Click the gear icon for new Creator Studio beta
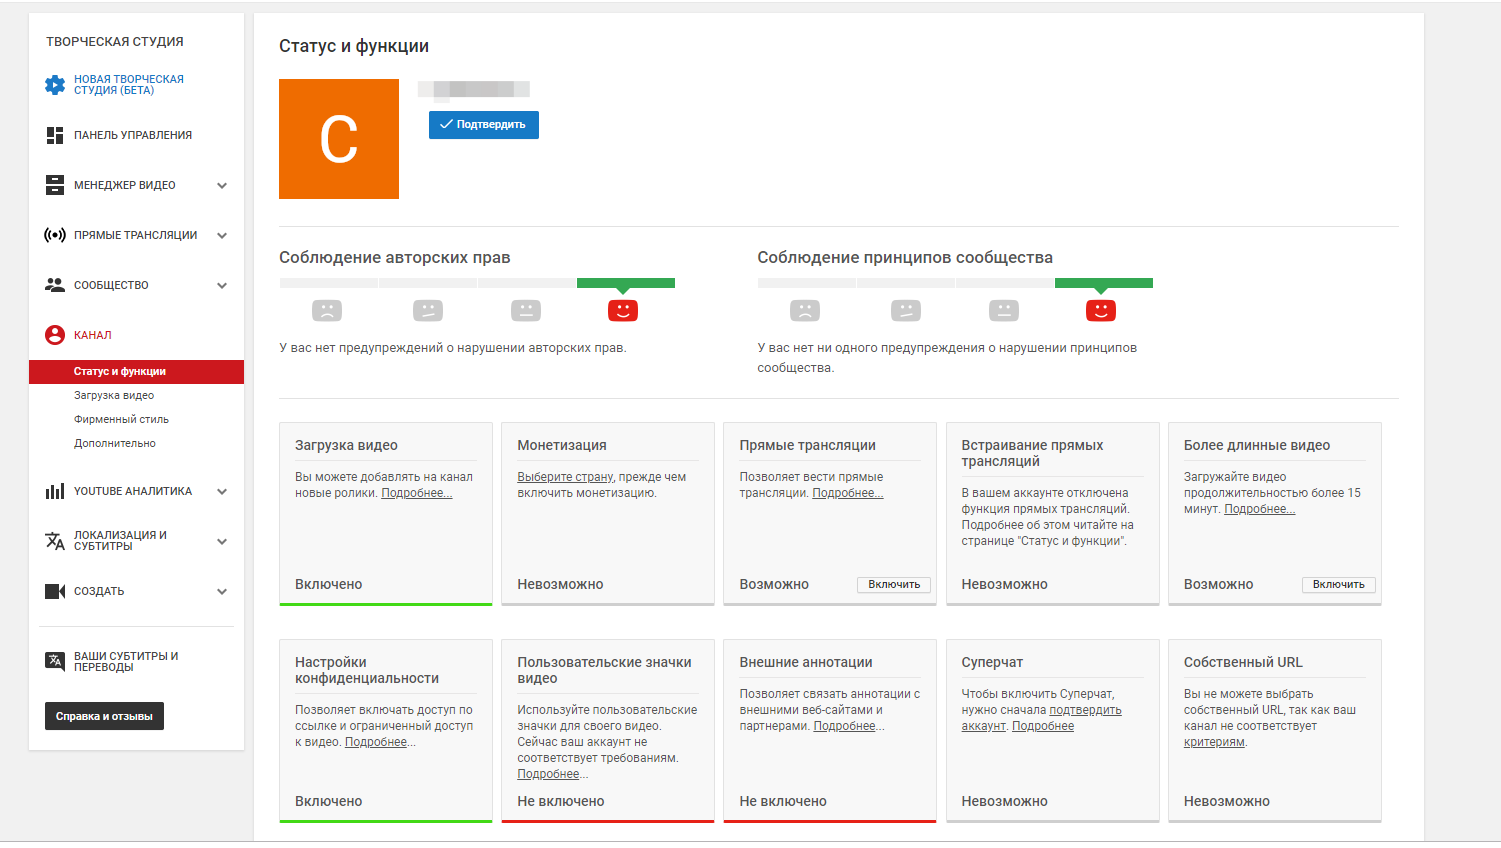 55,85
